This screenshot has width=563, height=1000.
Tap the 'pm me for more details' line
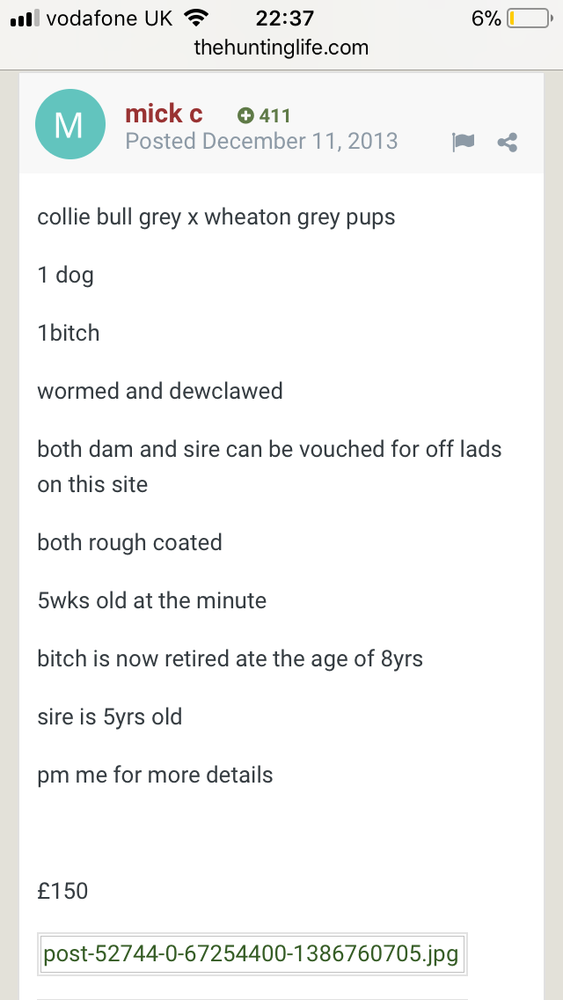pos(155,775)
